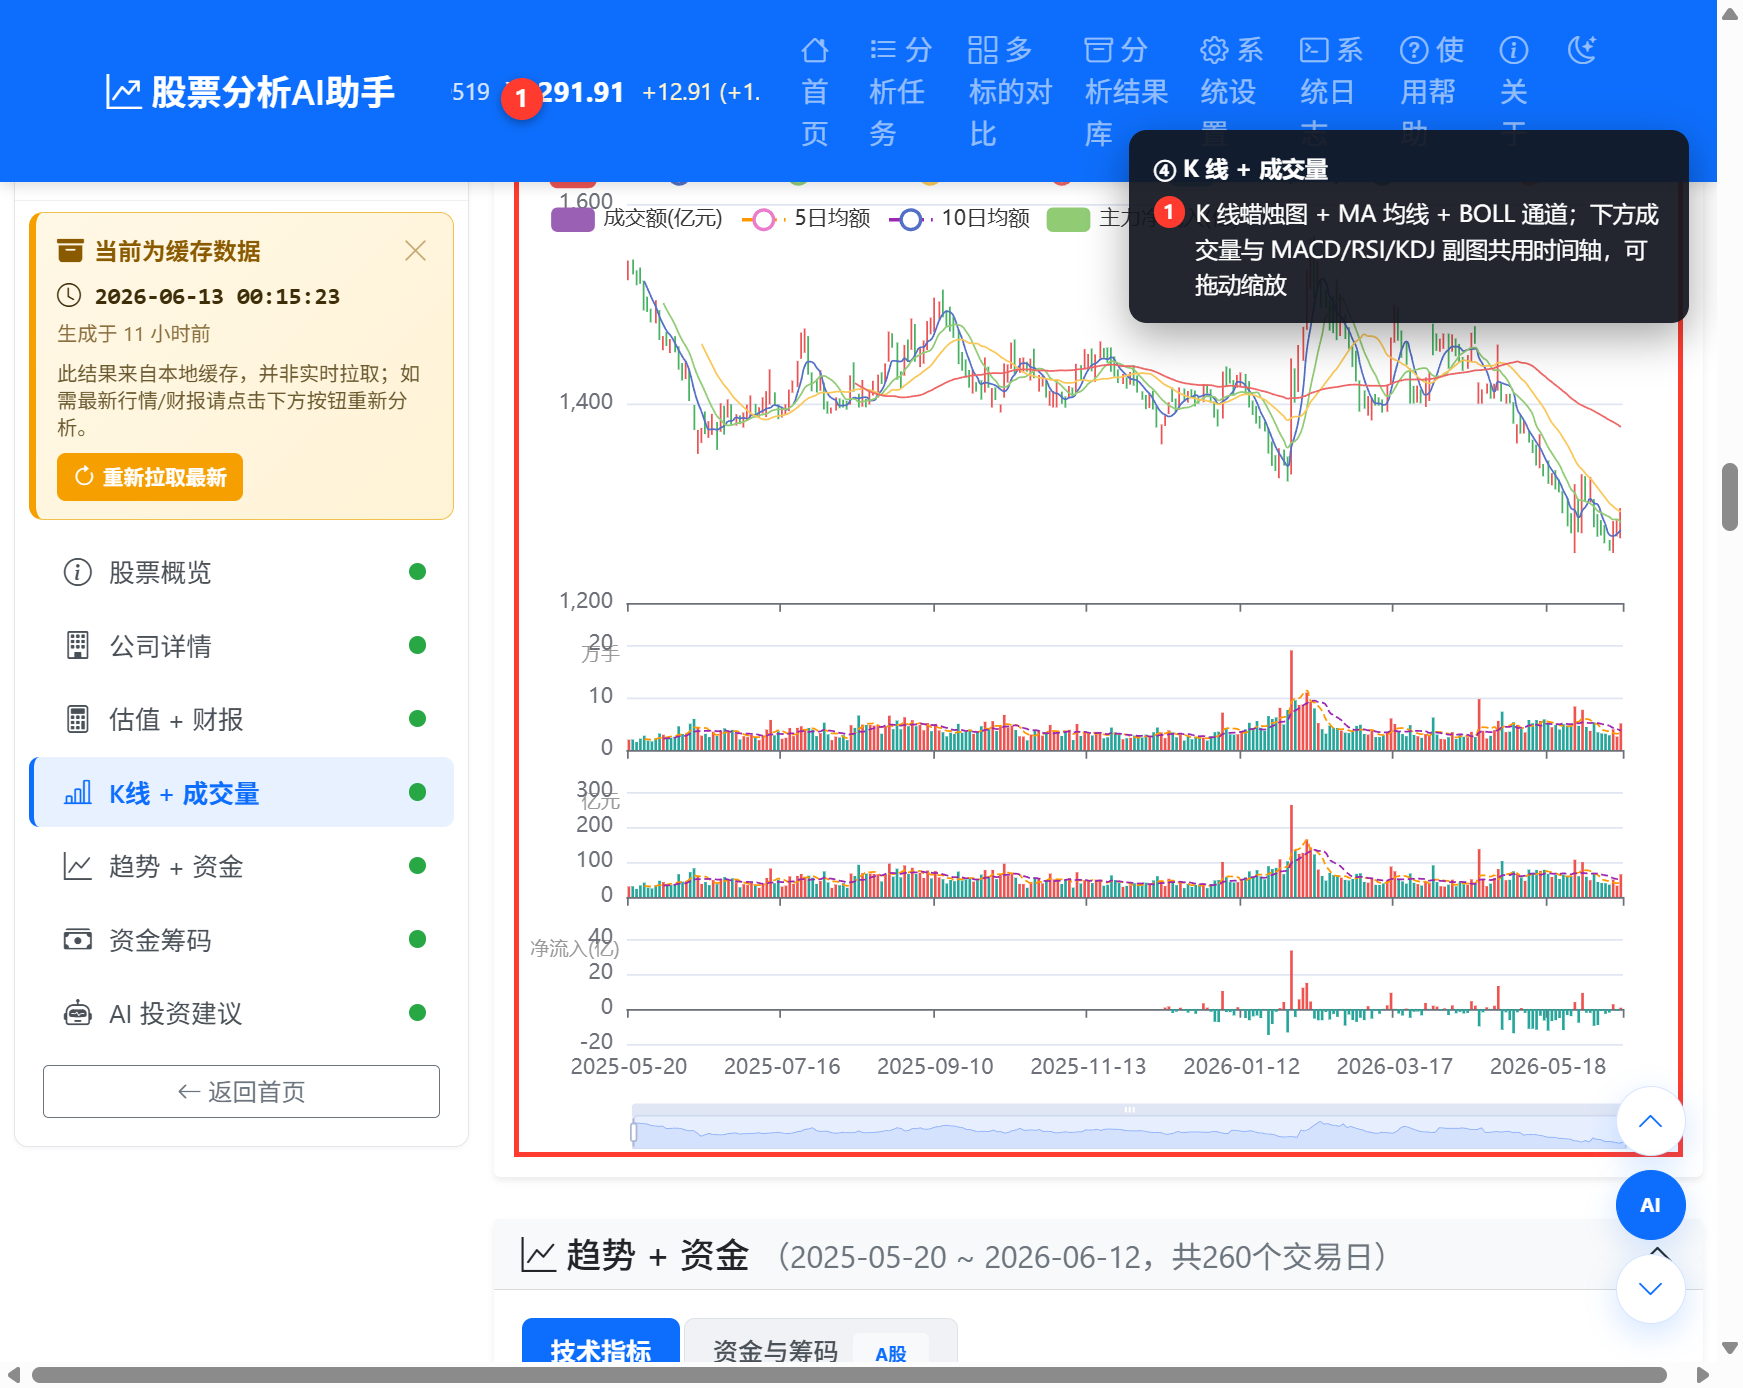This screenshot has width=1743, height=1388.
Task: Click 生成于 11 小时前 text
Action: pyautogui.click(x=134, y=333)
